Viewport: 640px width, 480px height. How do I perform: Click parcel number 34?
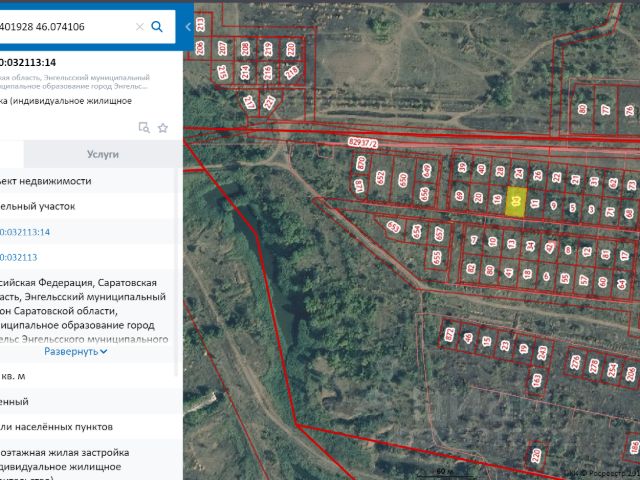[530, 246]
